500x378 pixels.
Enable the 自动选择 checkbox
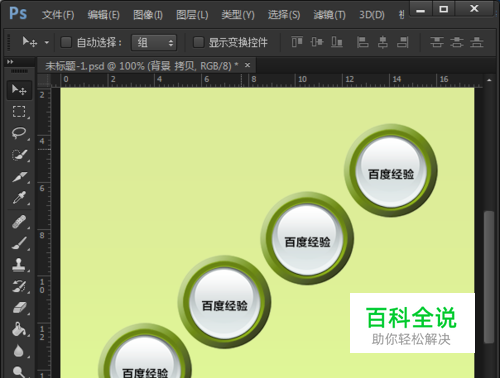66,42
